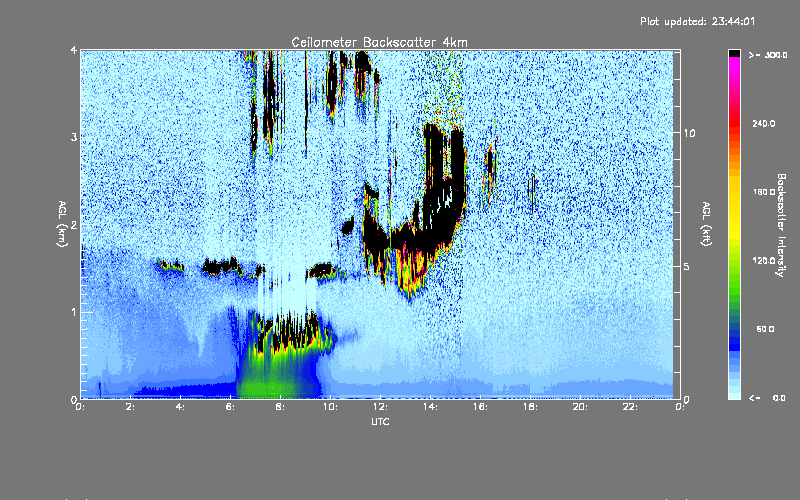Screen dimensions: 800x500
Task: Click the UTC x-axis label
Action: (x=380, y=421)
